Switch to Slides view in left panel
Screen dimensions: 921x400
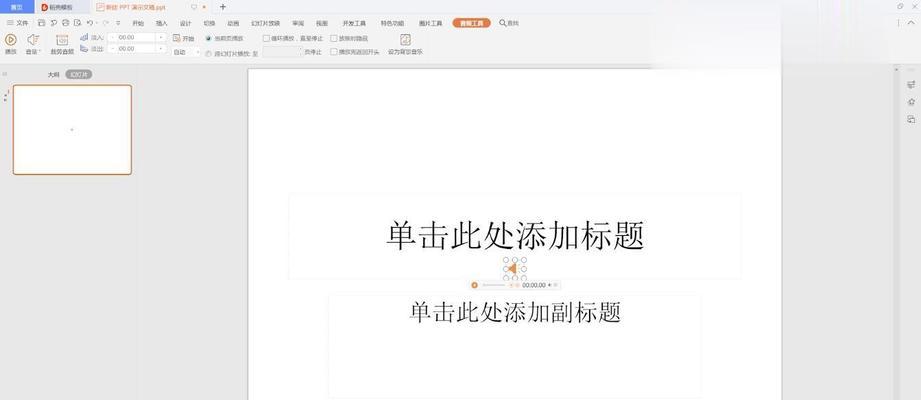click(79, 75)
